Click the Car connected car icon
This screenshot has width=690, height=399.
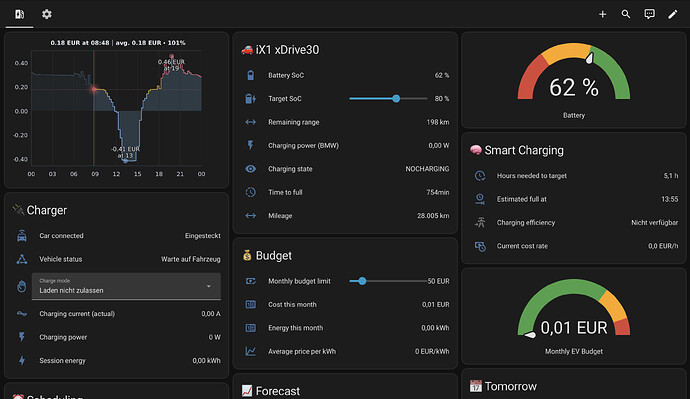coord(22,236)
